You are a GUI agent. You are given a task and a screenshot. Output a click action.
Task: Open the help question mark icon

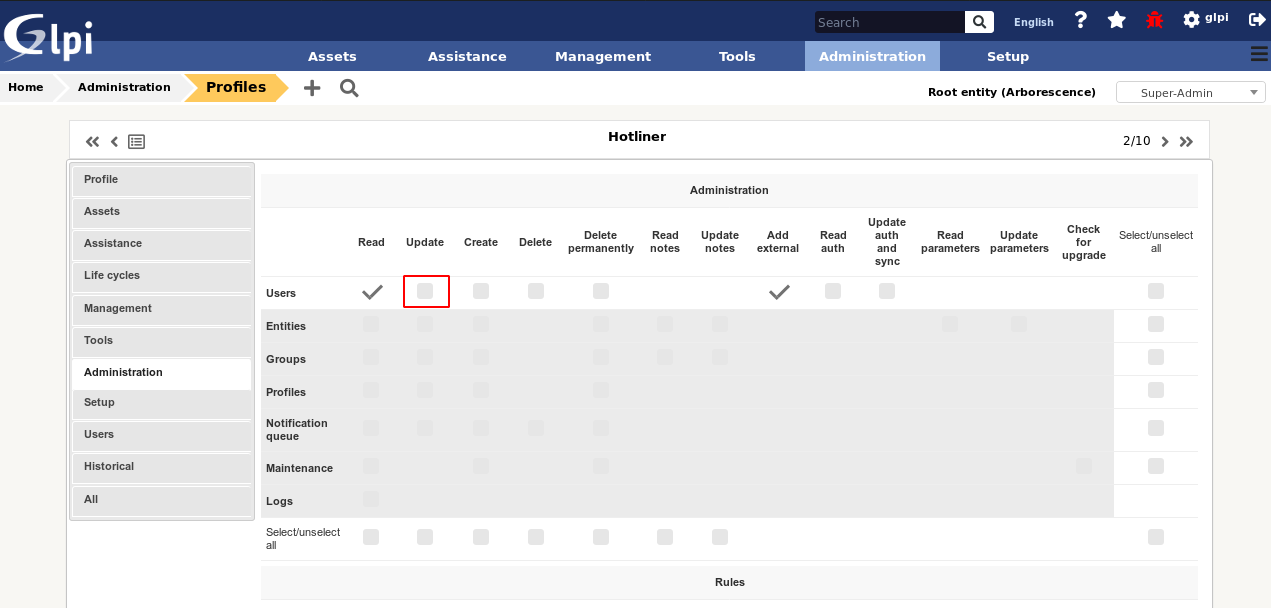click(x=1080, y=19)
